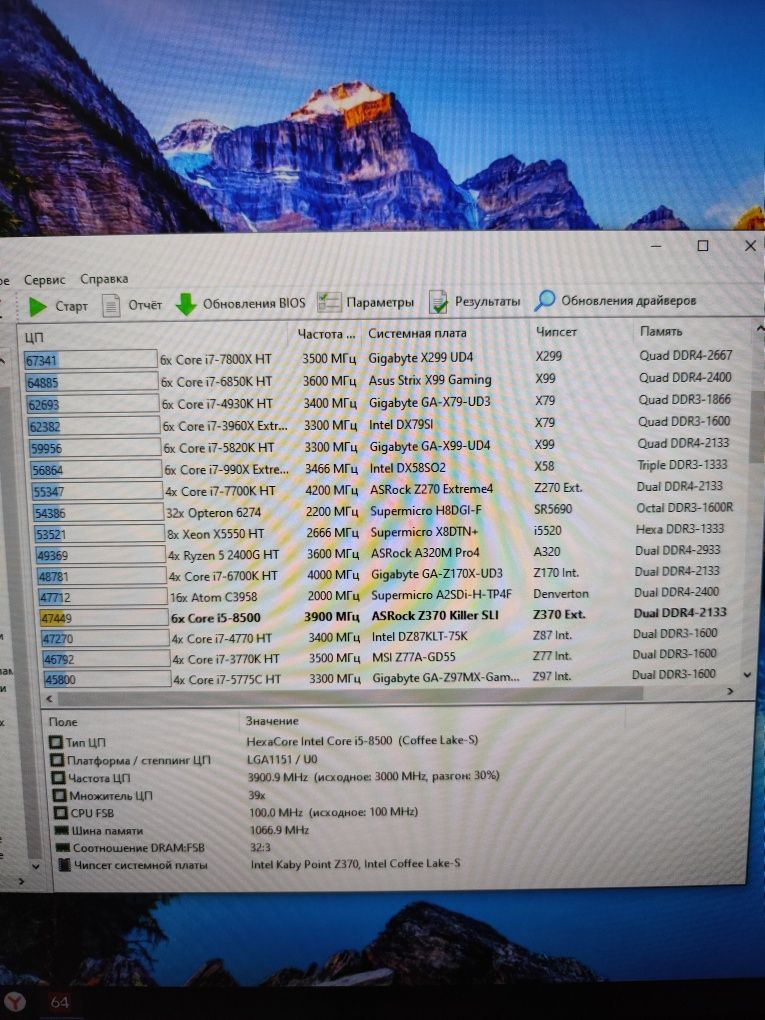Sort by the Память column header

click(661, 331)
